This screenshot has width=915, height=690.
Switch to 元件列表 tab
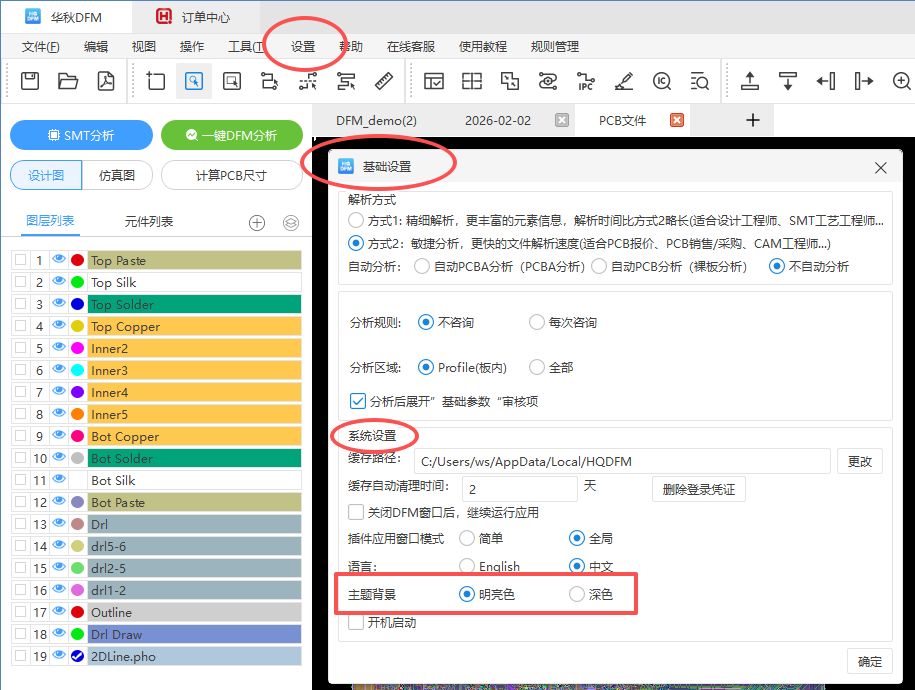coord(149,221)
